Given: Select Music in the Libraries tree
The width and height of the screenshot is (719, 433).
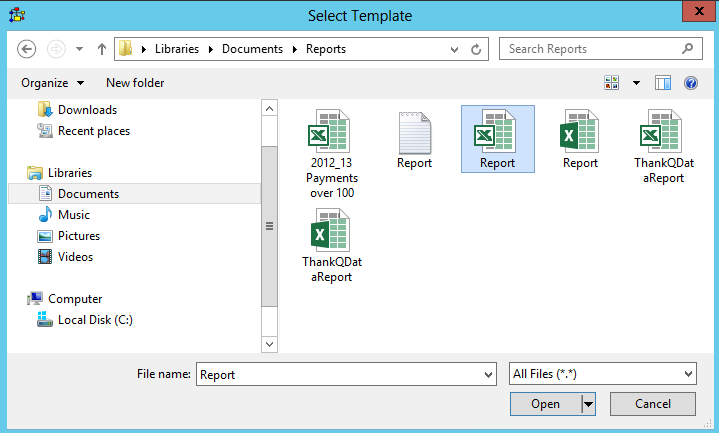Looking at the screenshot, I should [73, 215].
